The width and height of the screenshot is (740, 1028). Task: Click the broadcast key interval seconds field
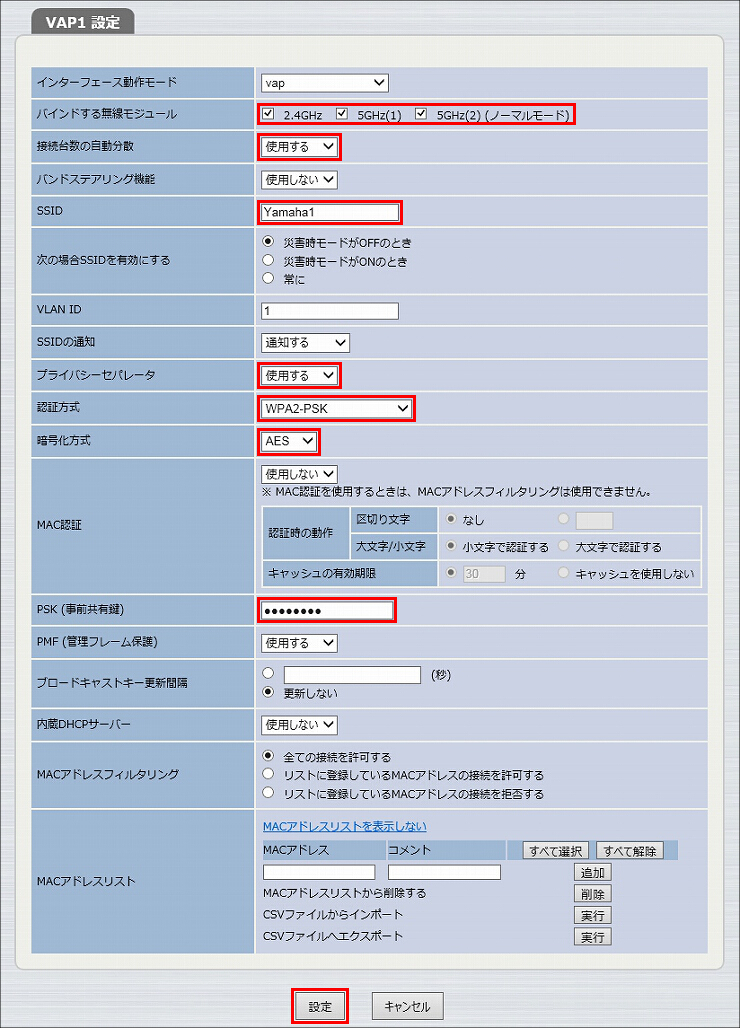click(x=352, y=675)
